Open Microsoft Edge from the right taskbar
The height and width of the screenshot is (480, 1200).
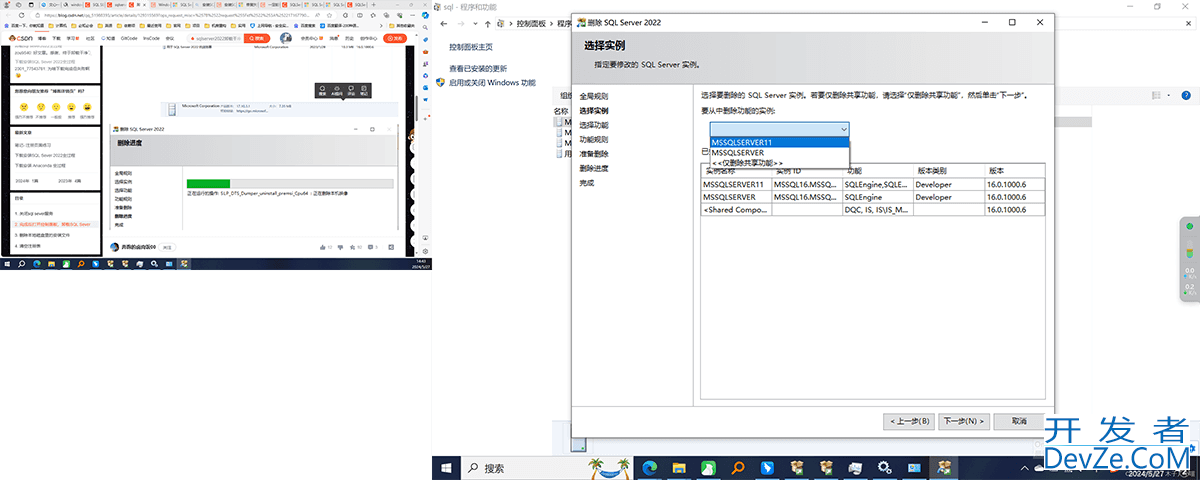[649, 467]
